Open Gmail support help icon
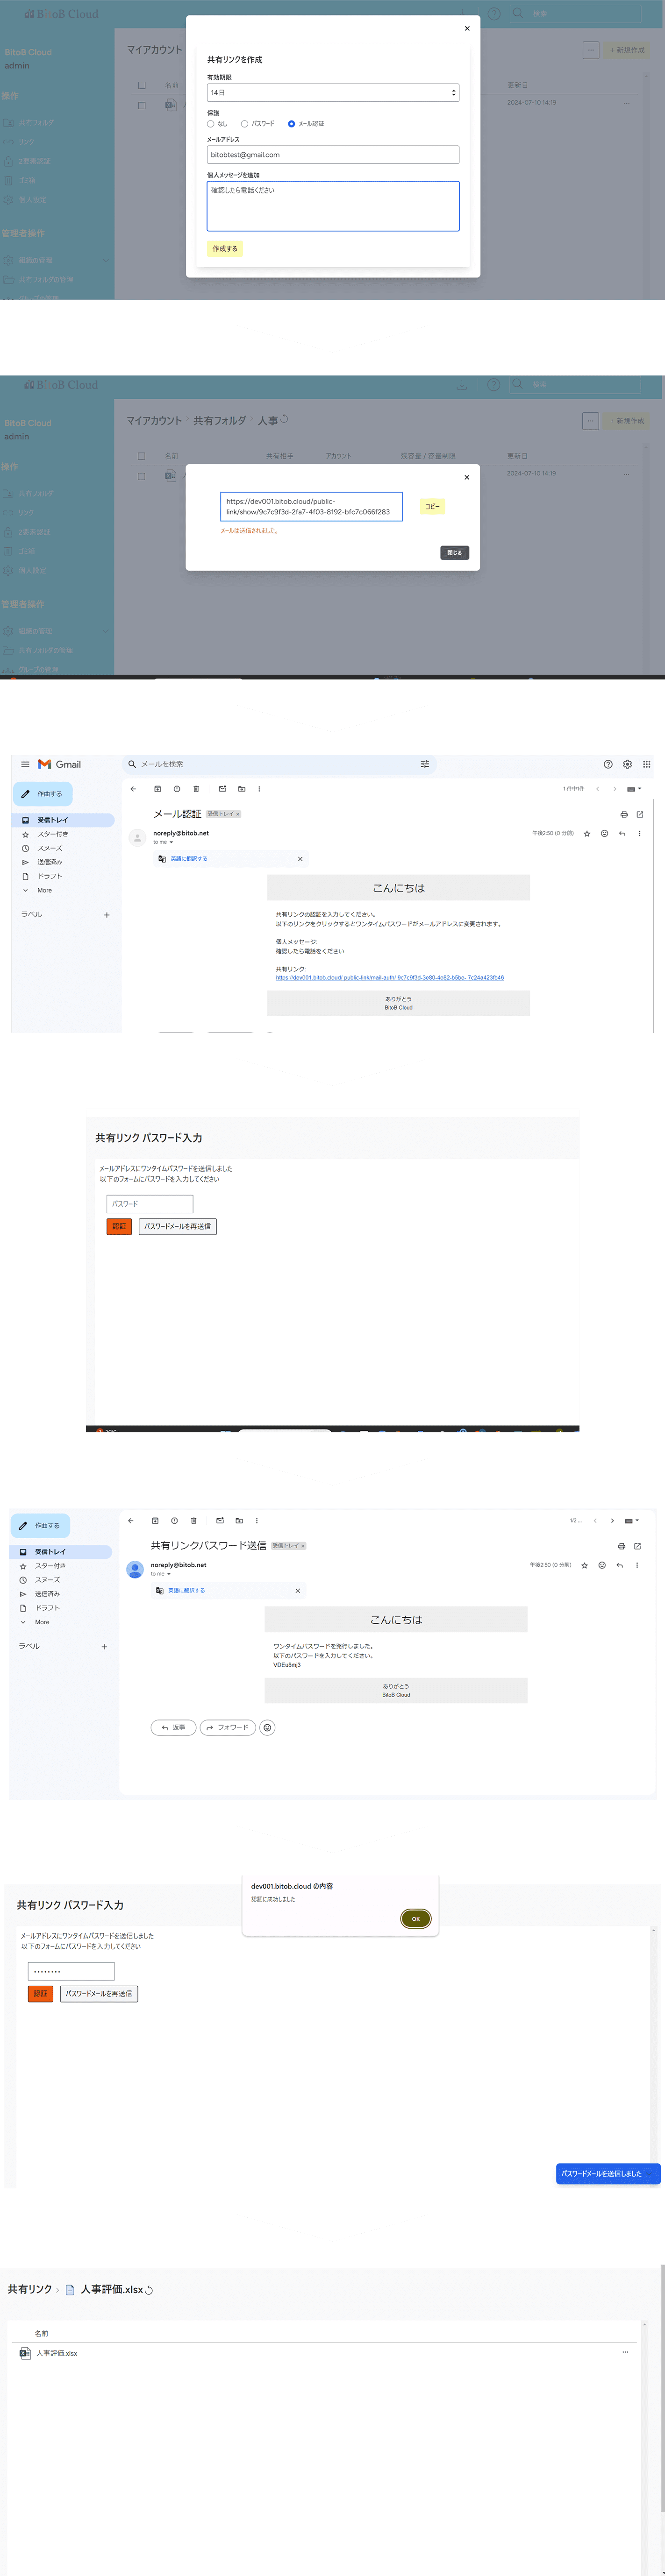 pyautogui.click(x=608, y=764)
